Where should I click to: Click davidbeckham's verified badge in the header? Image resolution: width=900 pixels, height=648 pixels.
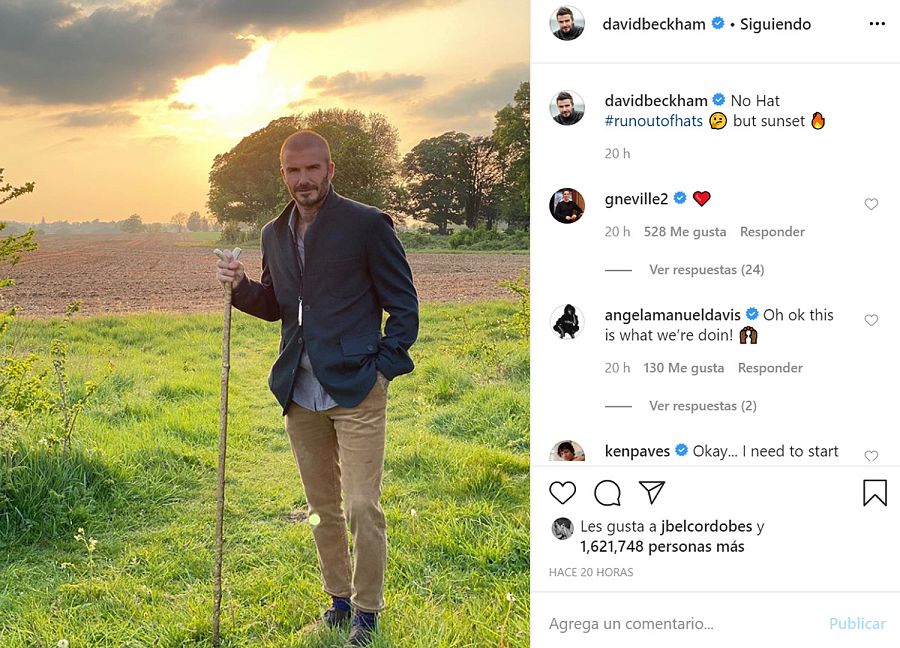[717, 22]
